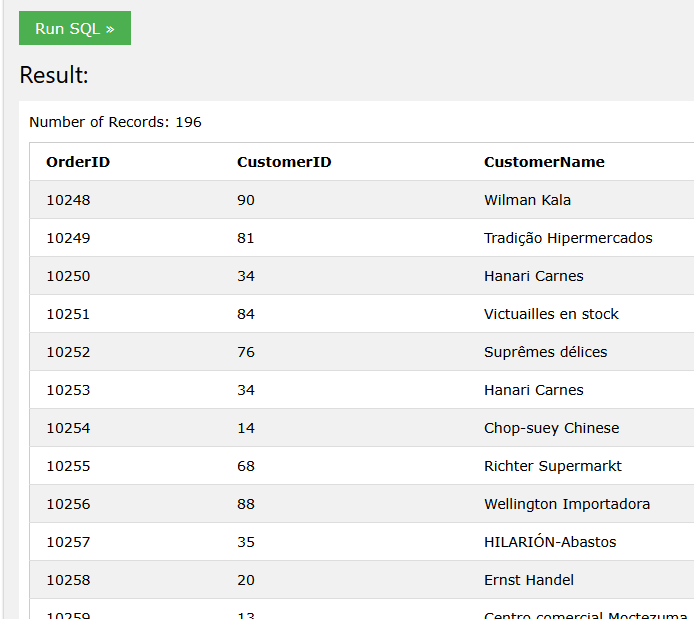Click the CustomerName column header
This screenshot has height=619, width=694.
coord(544,162)
